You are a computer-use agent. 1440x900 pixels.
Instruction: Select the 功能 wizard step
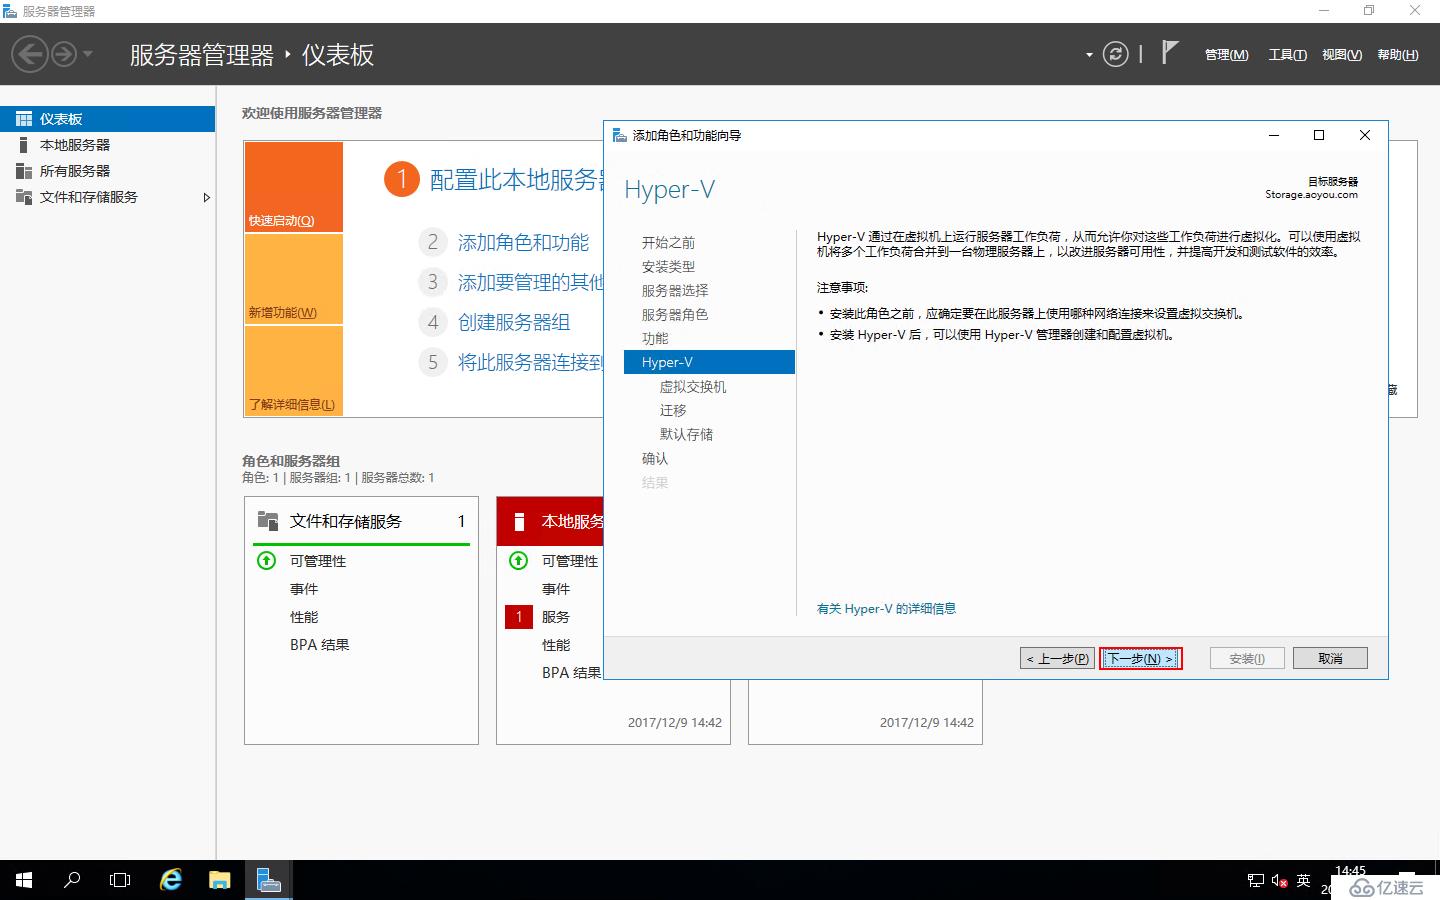[x=655, y=339]
